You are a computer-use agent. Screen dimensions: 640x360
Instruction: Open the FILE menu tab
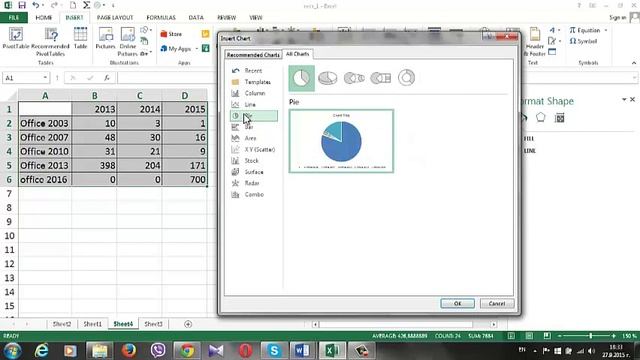tap(14, 18)
